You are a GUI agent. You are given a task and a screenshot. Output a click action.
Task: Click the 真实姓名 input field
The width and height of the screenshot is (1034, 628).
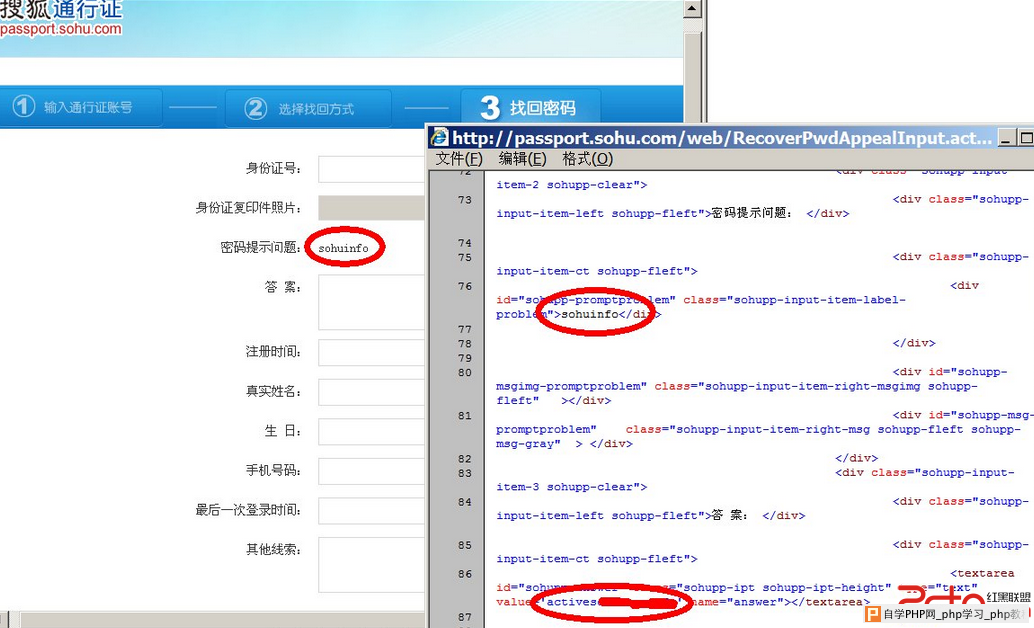(372, 392)
